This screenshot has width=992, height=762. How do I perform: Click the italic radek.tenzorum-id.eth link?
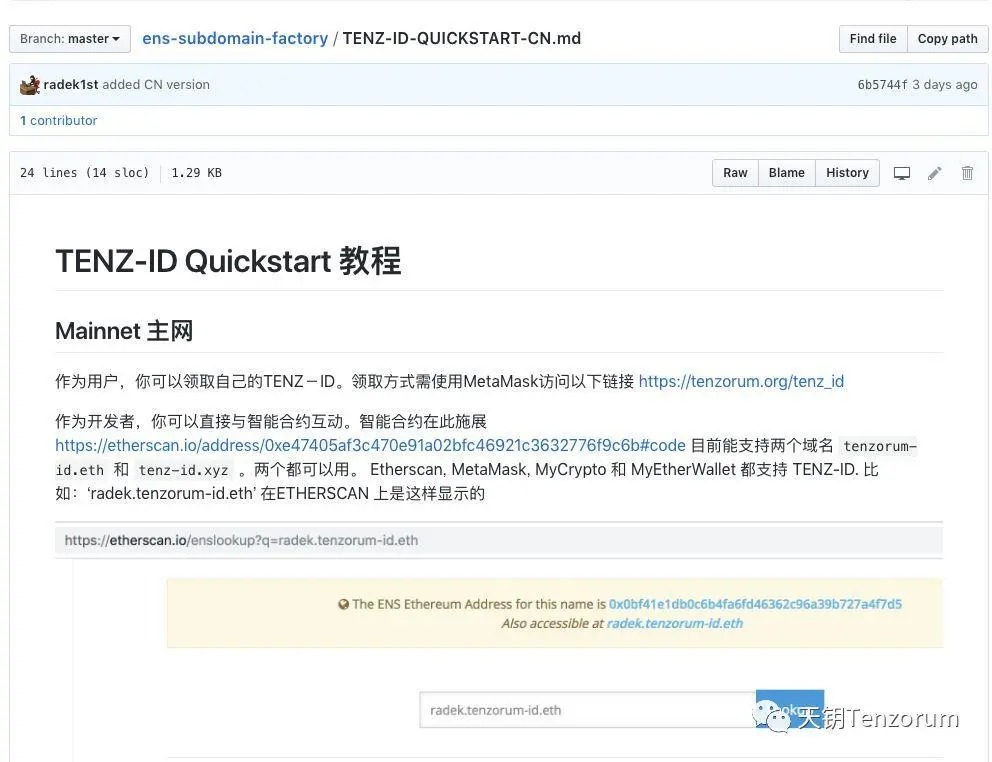(674, 623)
